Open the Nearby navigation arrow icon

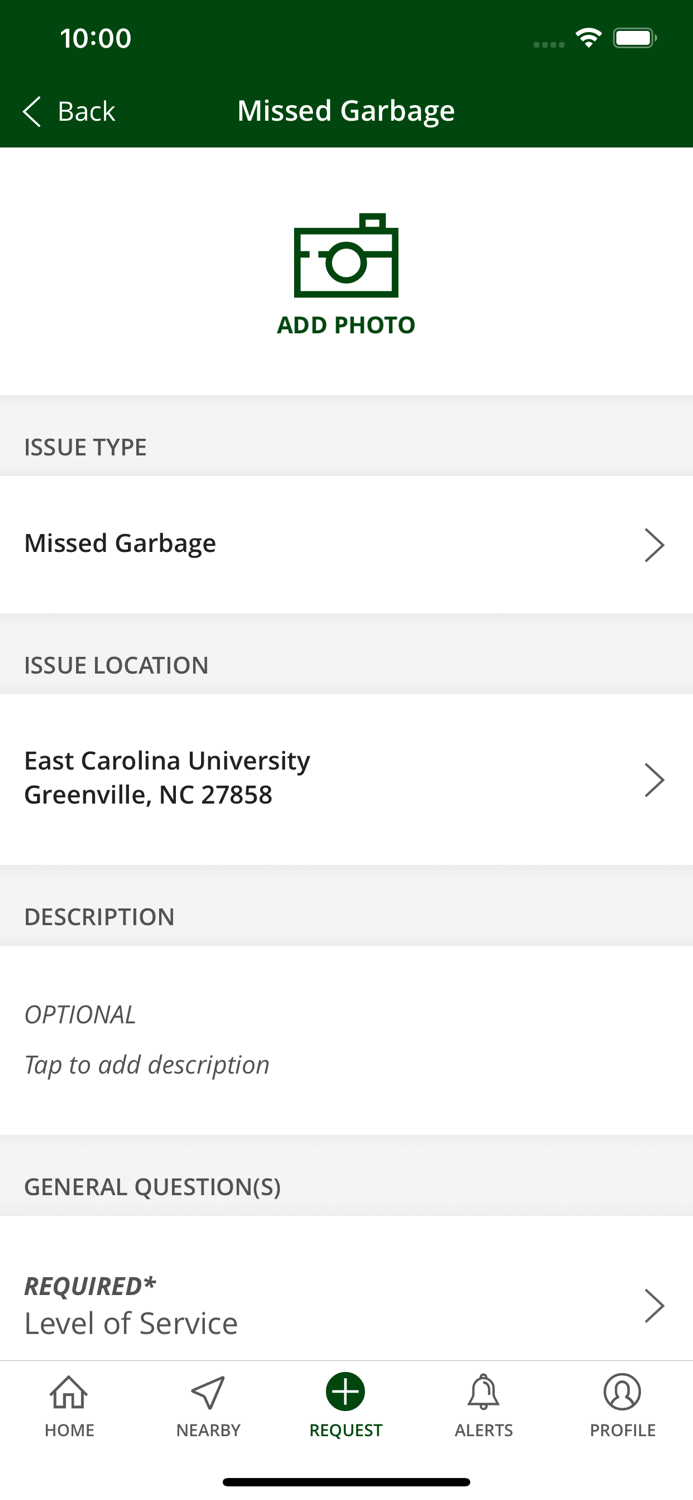point(208,1392)
